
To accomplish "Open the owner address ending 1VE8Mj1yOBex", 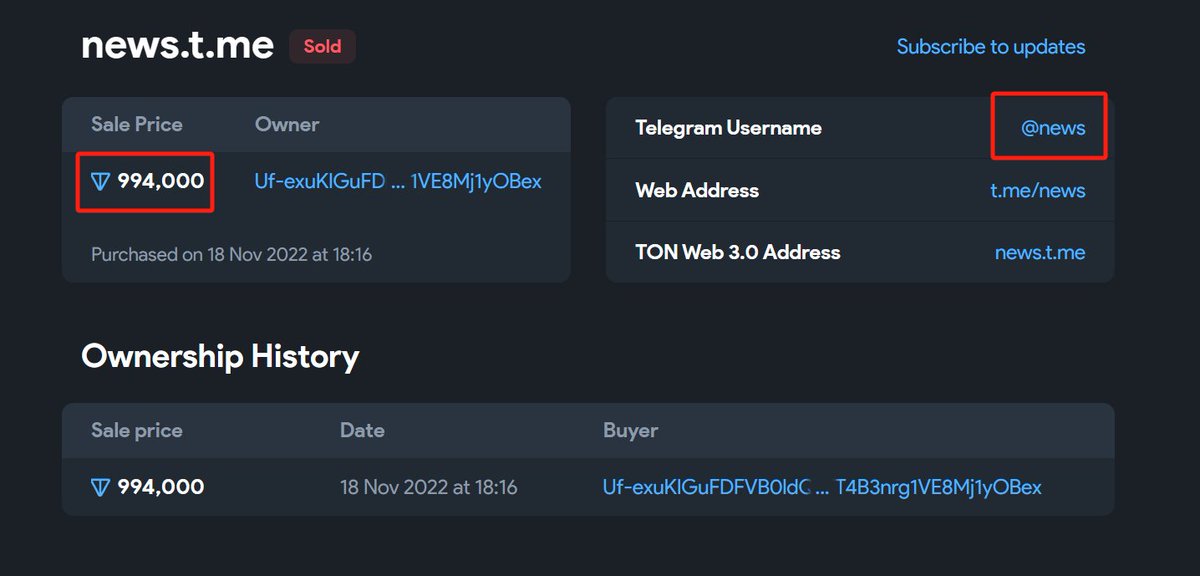I will [x=398, y=181].
